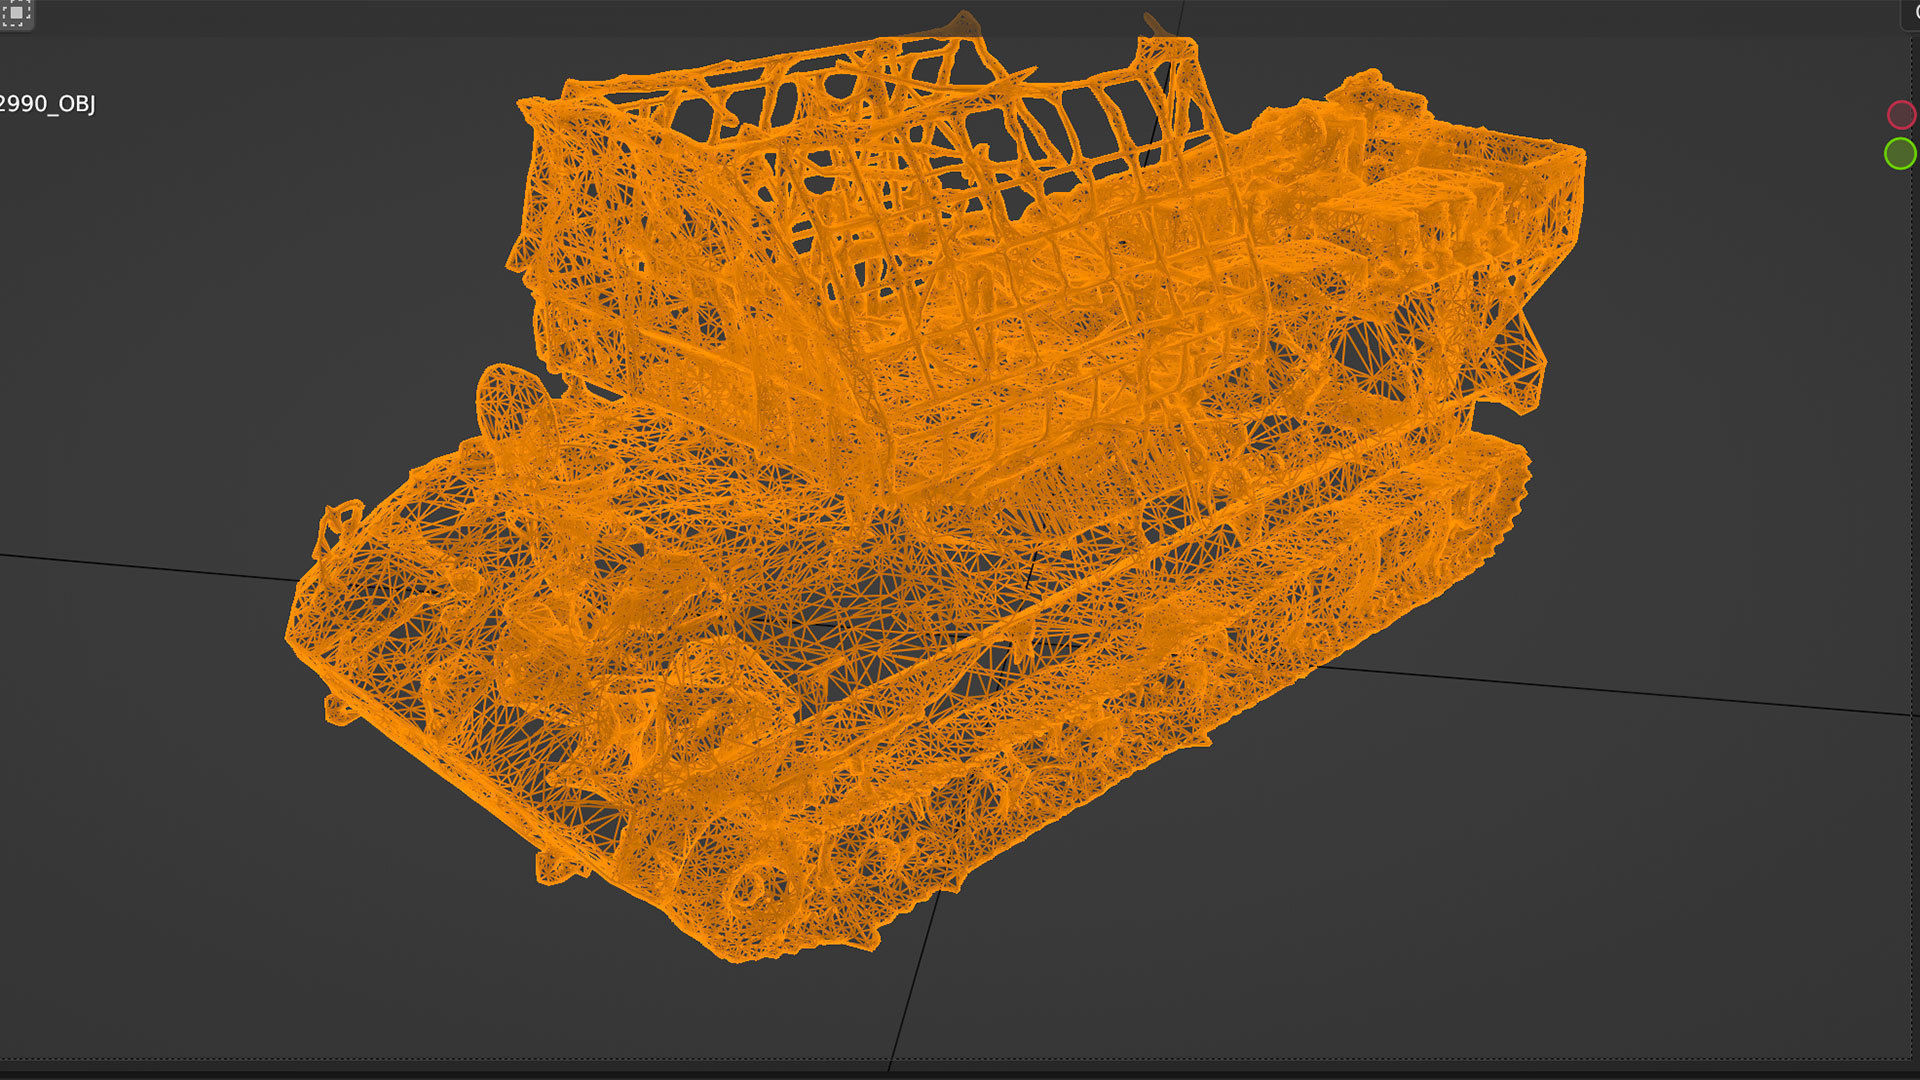Click the red X-axis orbit gizmo circle
Screen dimensions: 1920x1080
1901,114
